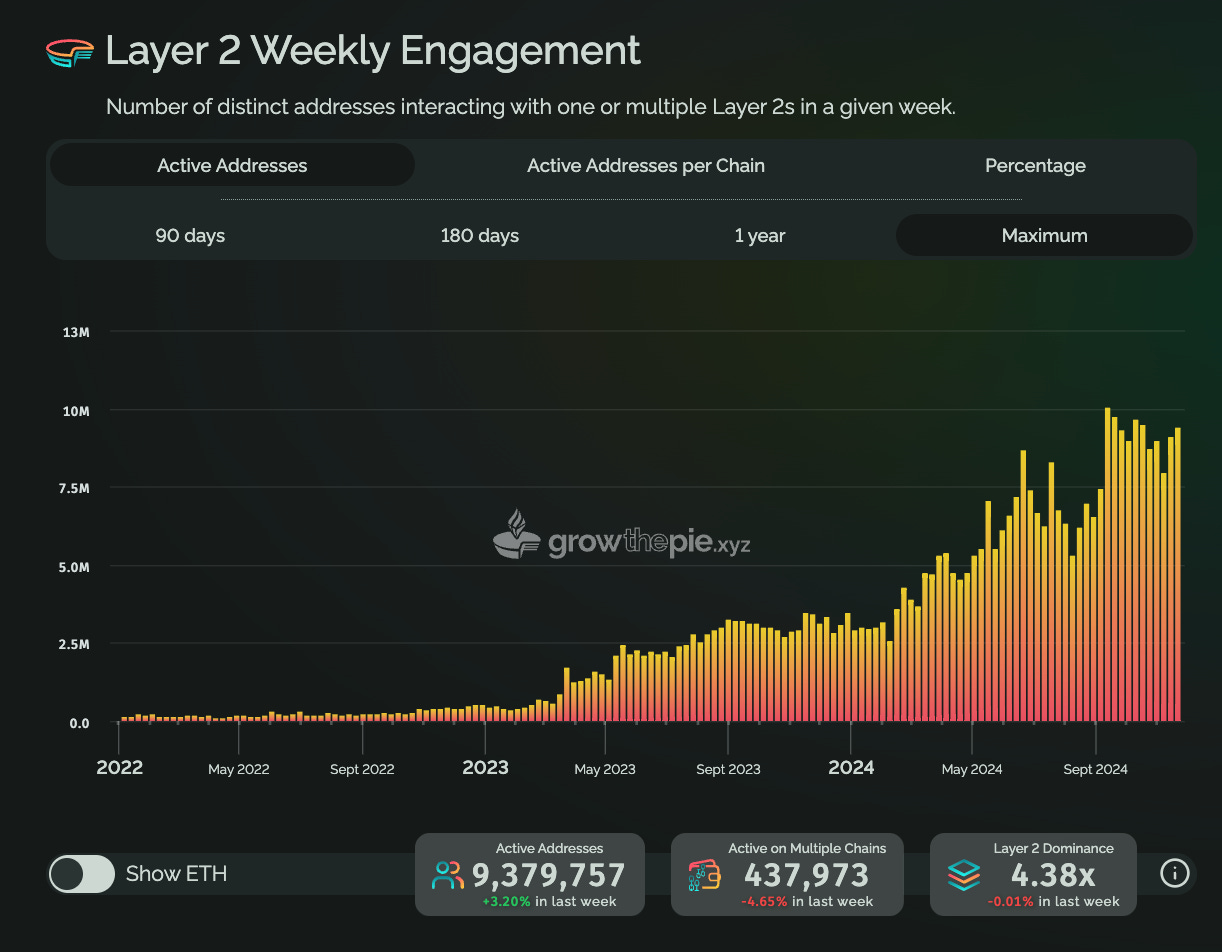Choose the 90 days time range

(x=190, y=235)
